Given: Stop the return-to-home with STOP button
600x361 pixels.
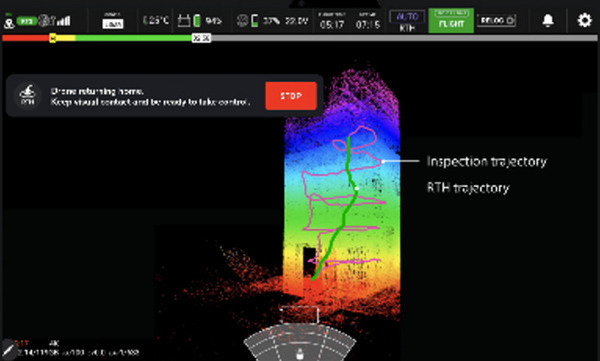Looking at the screenshot, I should pos(291,96).
